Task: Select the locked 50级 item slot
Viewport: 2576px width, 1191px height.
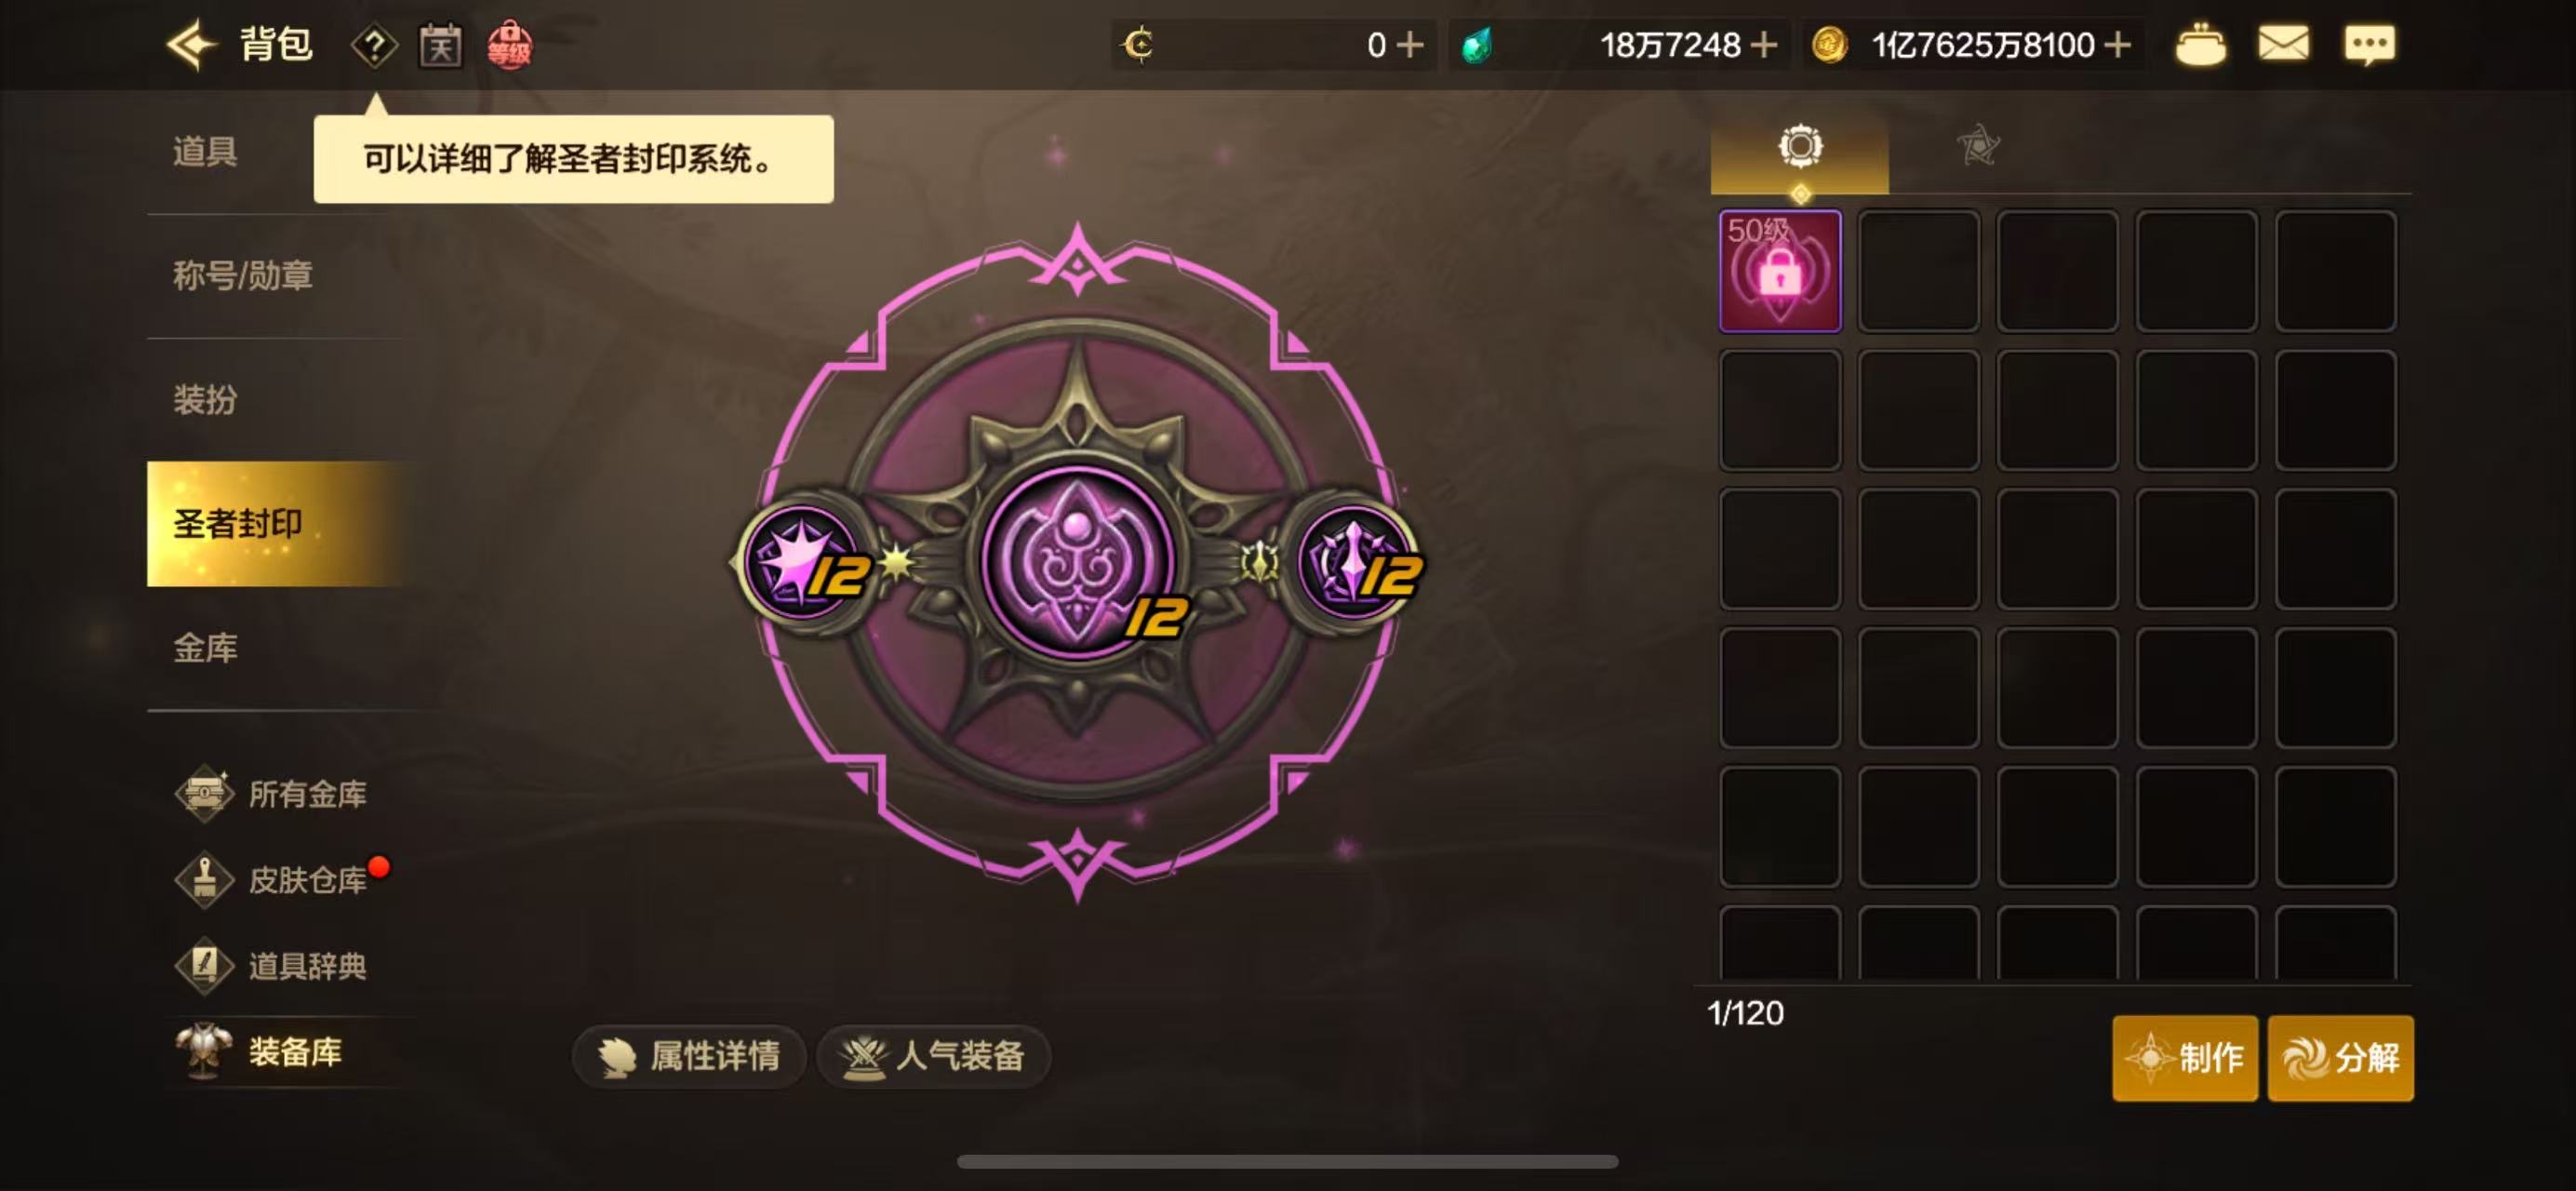Action: (x=1780, y=271)
